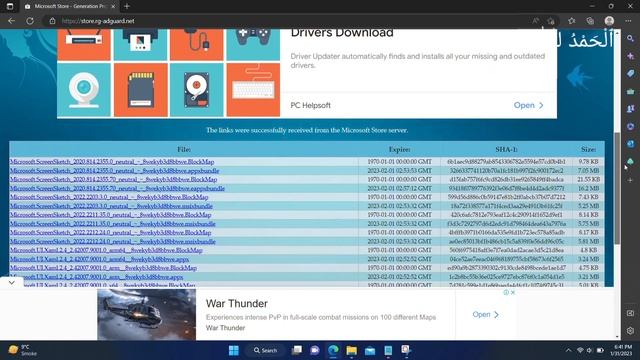Close the Microsoft Store - Generation tab
The height and width of the screenshot is (360, 640).
coord(113,6)
